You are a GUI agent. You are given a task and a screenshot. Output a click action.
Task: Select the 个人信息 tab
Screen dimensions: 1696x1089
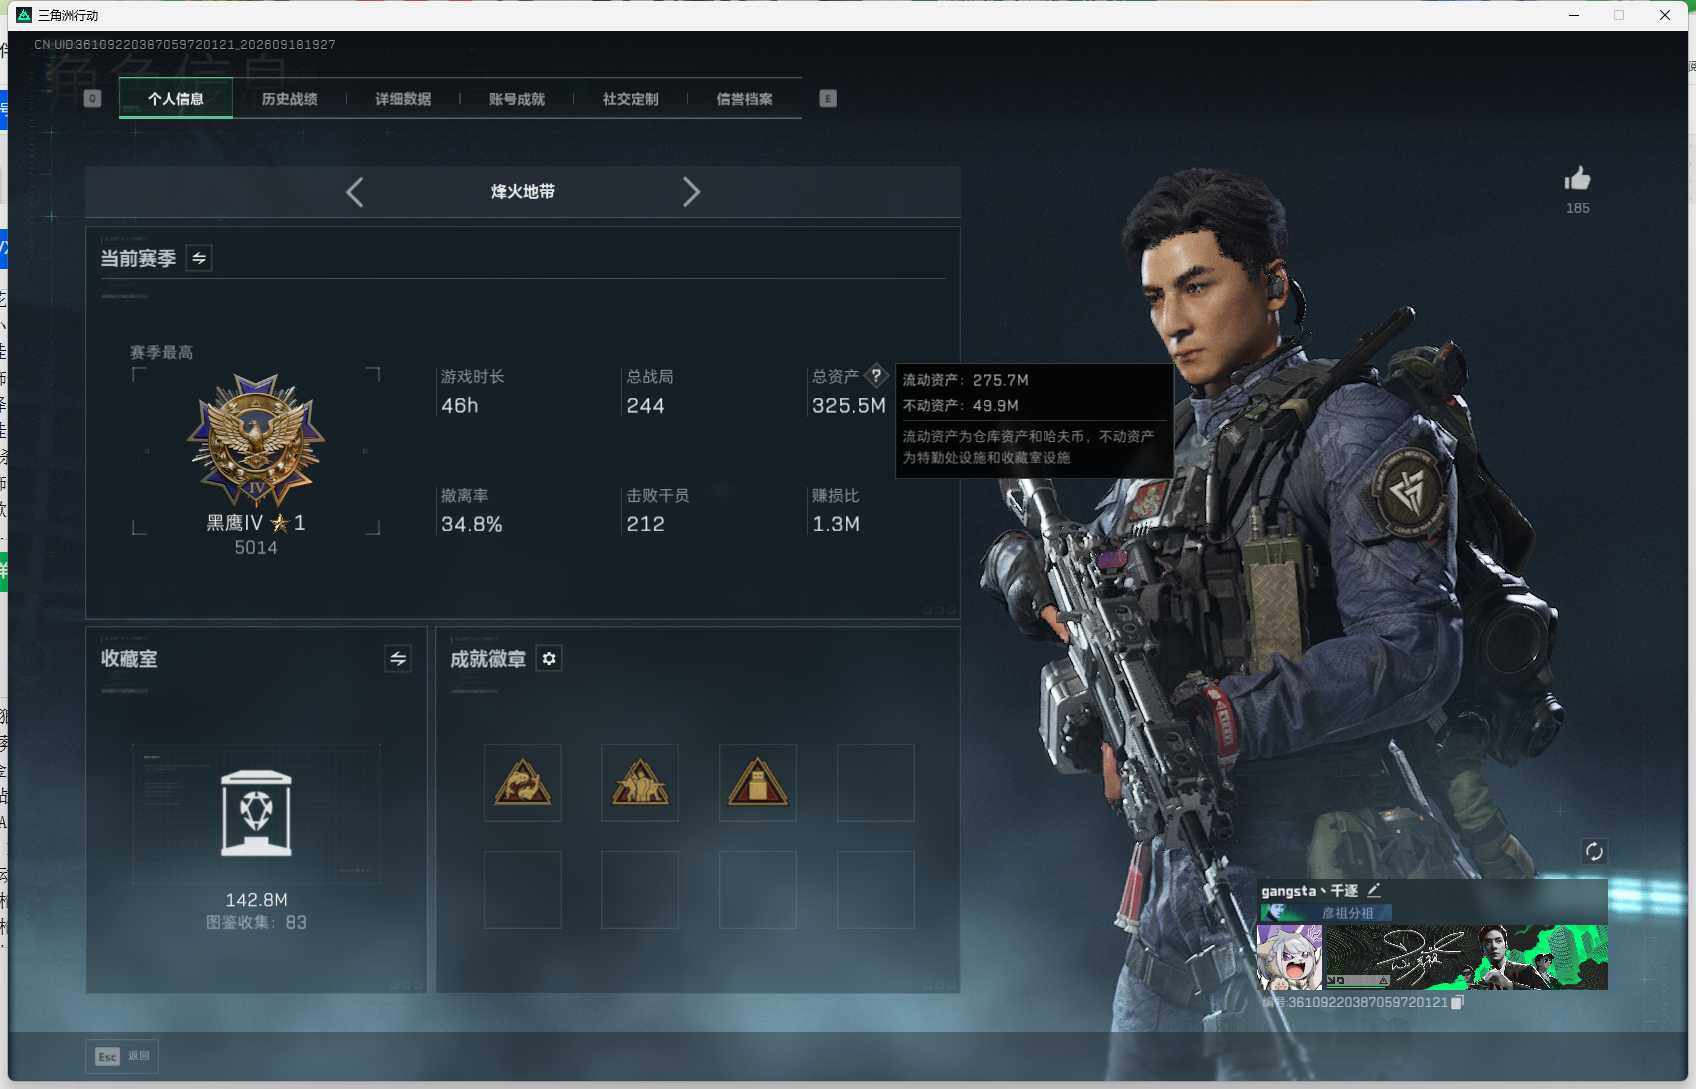point(176,99)
